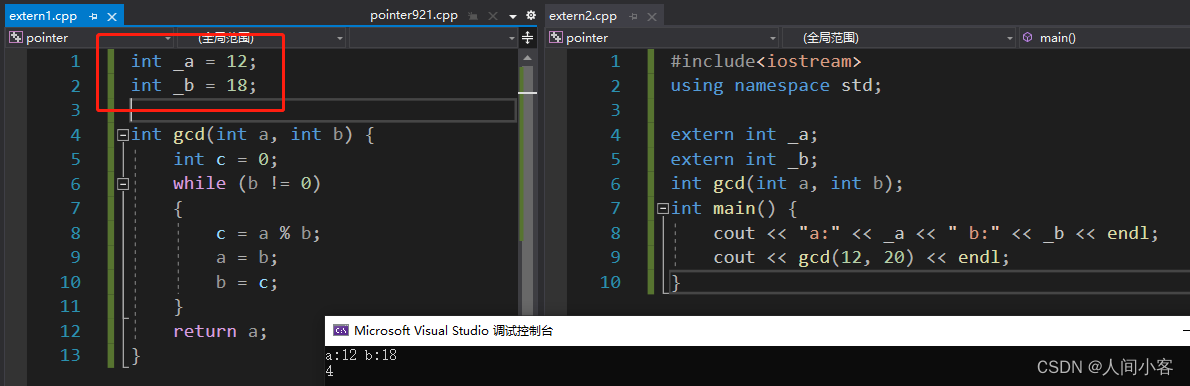Click 'b = c;' line in extern1.cpp
1190x386 pixels.
click(x=247, y=282)
